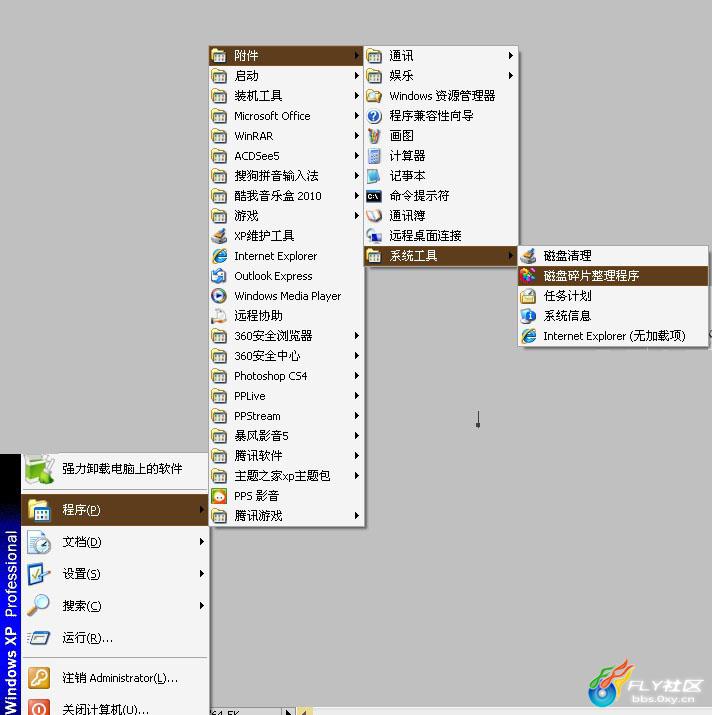Open 360安全浏览器 folder
The image size is (712, 715).
click(x=286, y=336)
